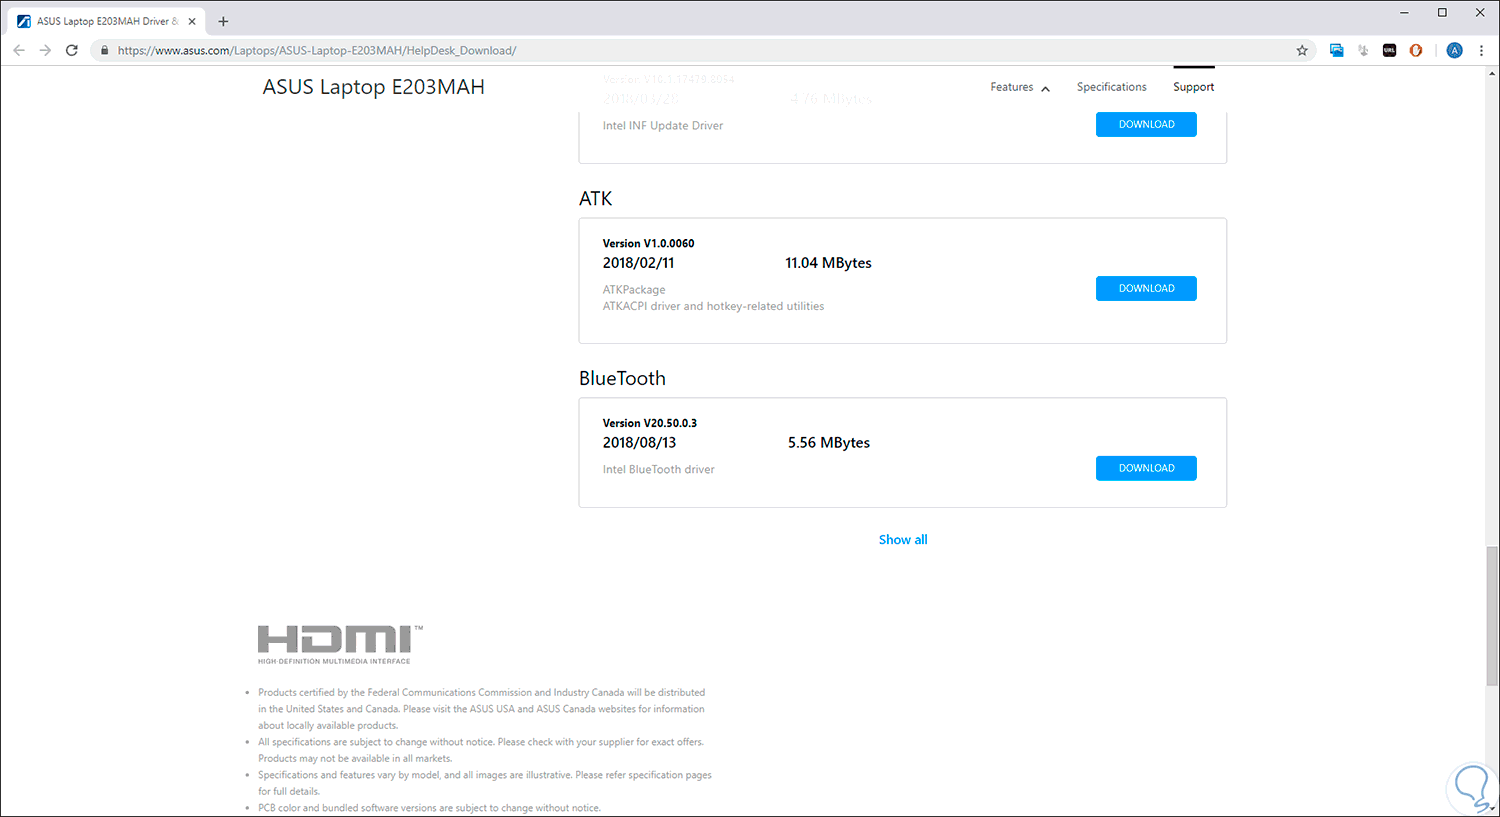Viewport: 1500px width, 817px height.
Task: Click the 2018/02/11 release date
Action: click(638, 263)
